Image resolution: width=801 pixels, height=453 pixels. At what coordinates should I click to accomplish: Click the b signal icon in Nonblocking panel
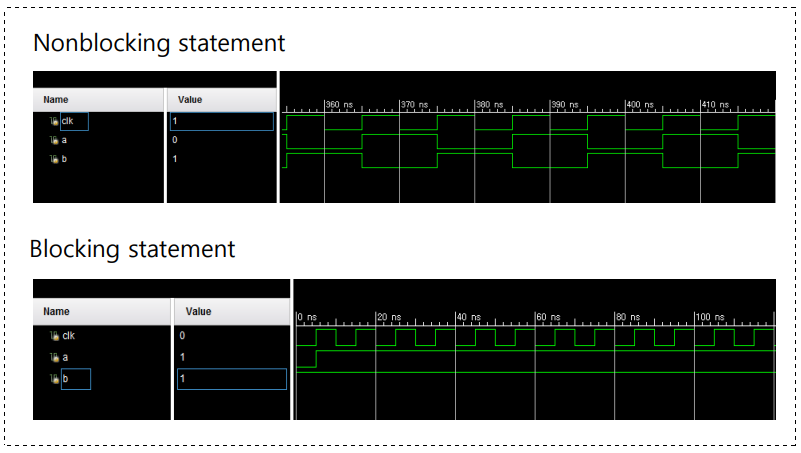[54, 159]
